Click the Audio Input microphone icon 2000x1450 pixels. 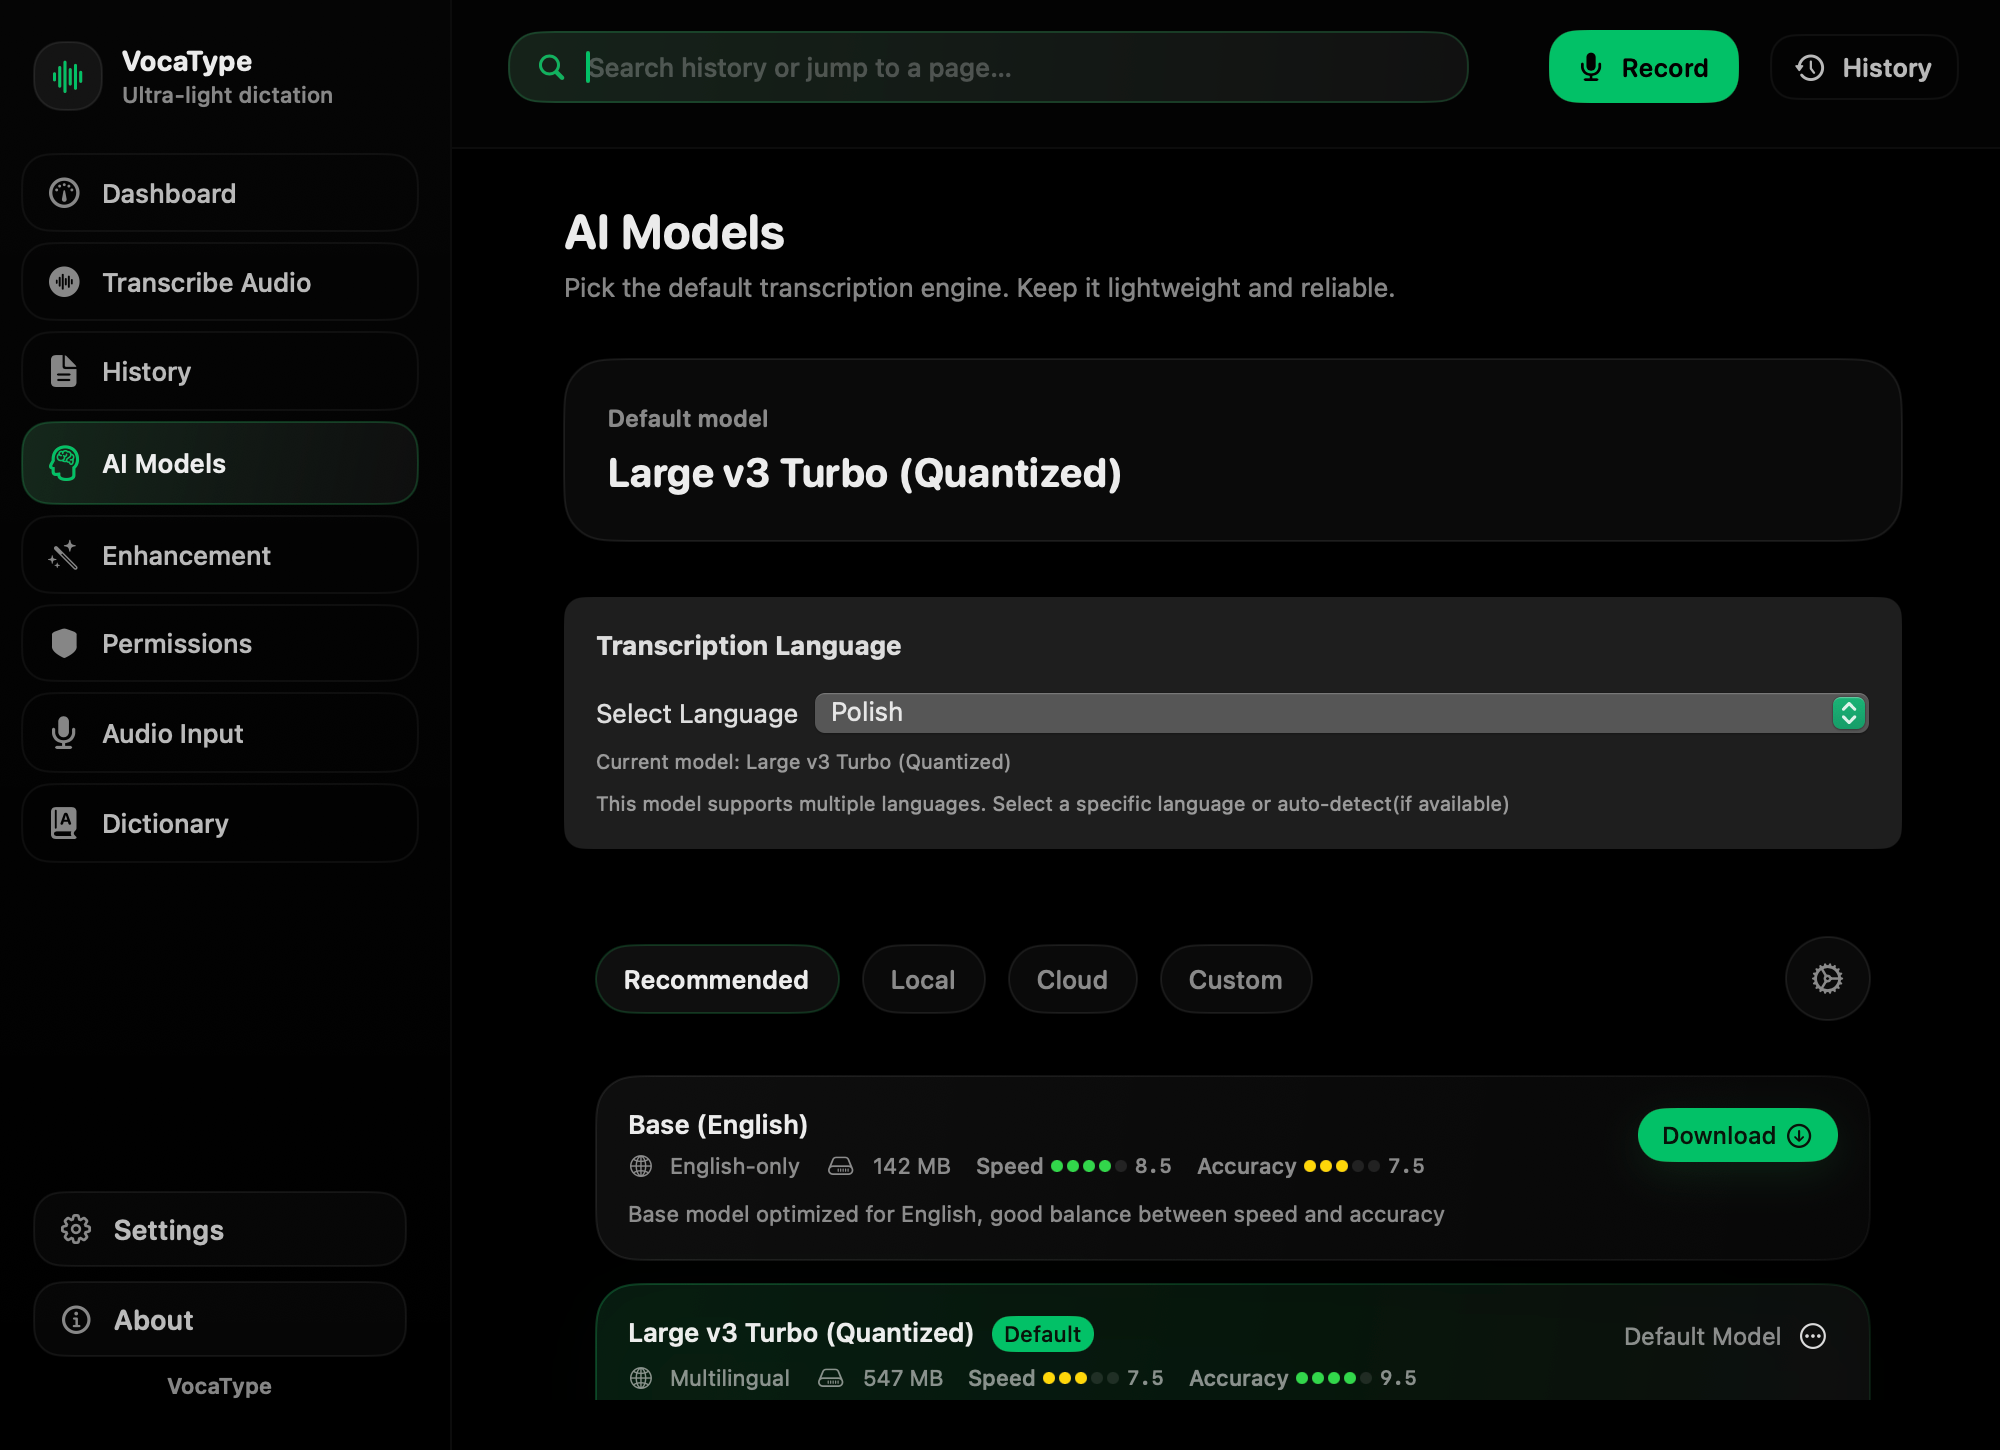(64, 733)
